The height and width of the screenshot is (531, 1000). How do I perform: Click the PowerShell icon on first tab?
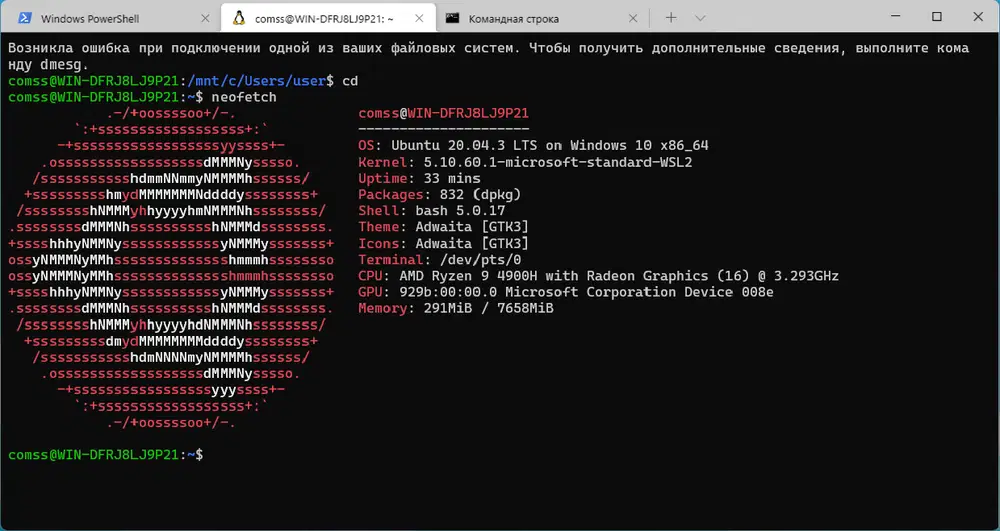coord(24,18)
